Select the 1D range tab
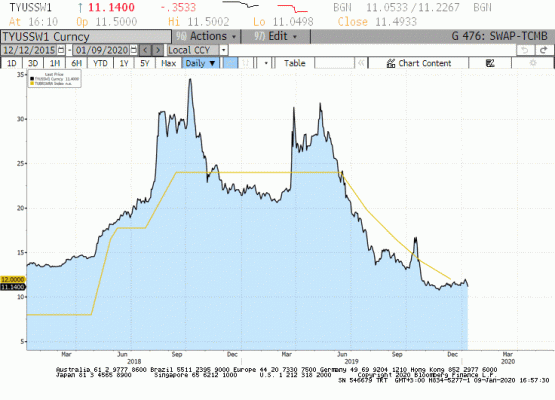 tap(12, 63)
